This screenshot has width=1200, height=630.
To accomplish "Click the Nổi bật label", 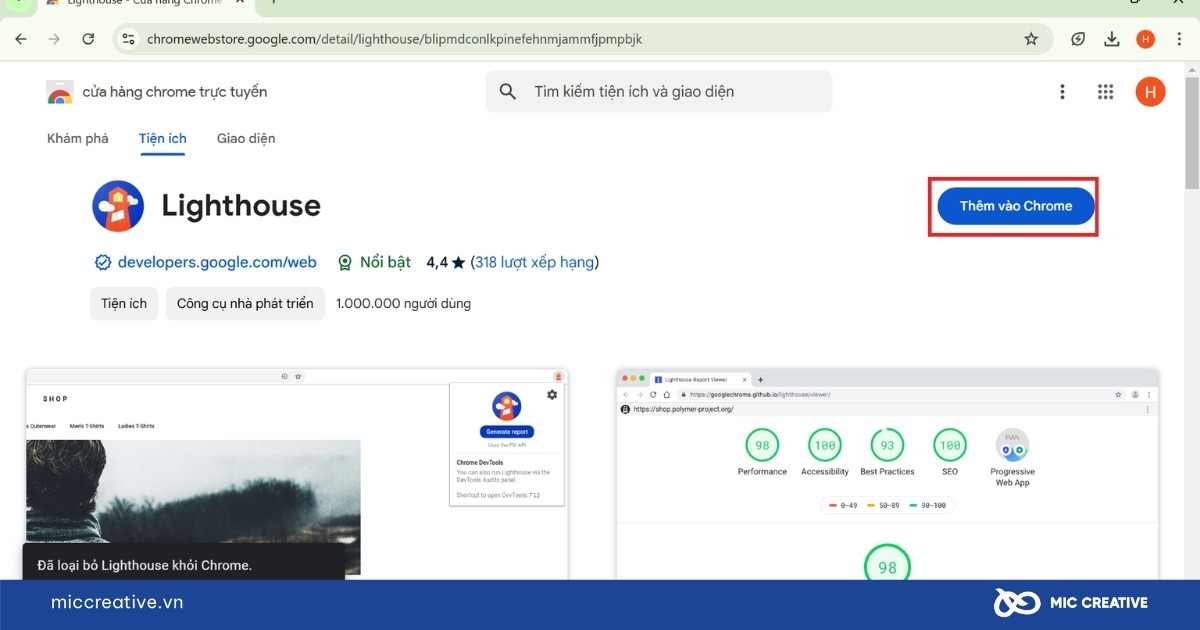I will [x=385, y=262].
